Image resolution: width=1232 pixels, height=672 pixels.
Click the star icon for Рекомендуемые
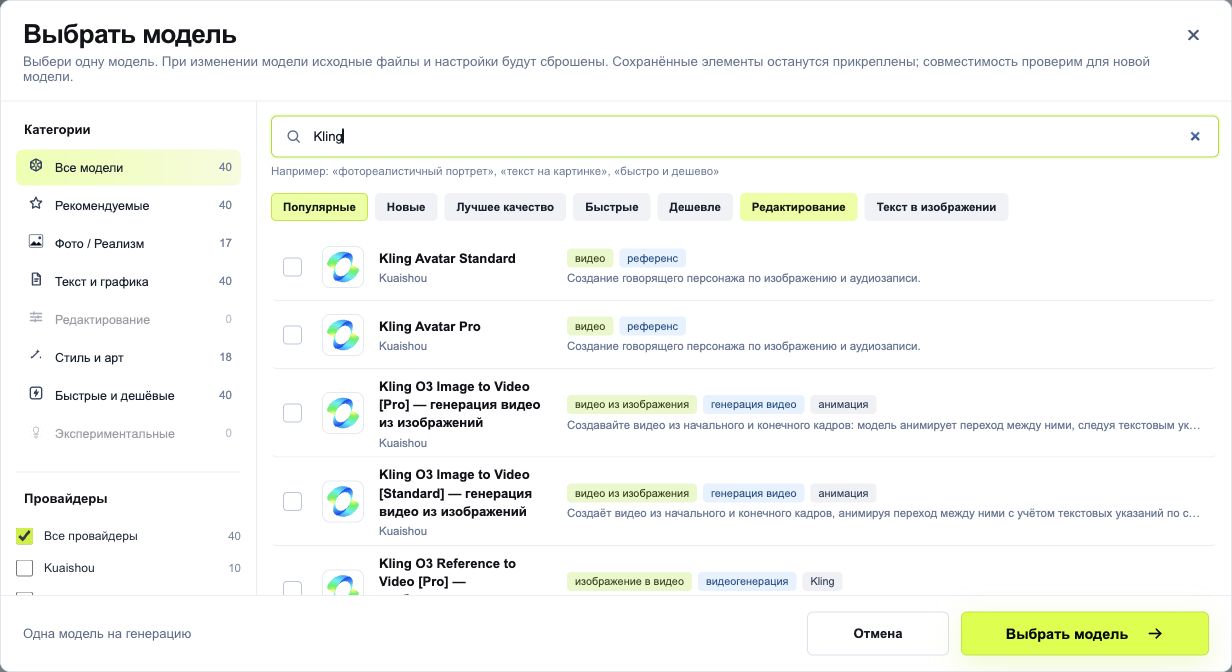(36, 205)
